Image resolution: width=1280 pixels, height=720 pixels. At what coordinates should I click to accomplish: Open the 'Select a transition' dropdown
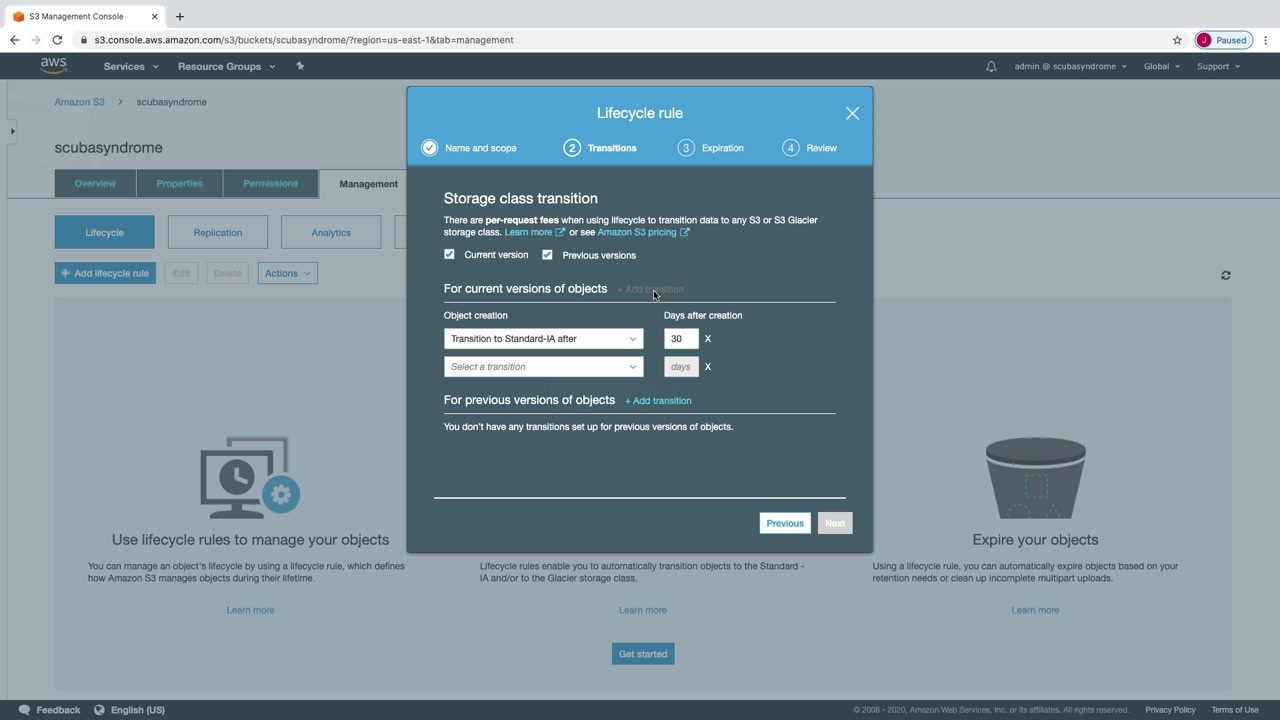(x=543, y=367)
